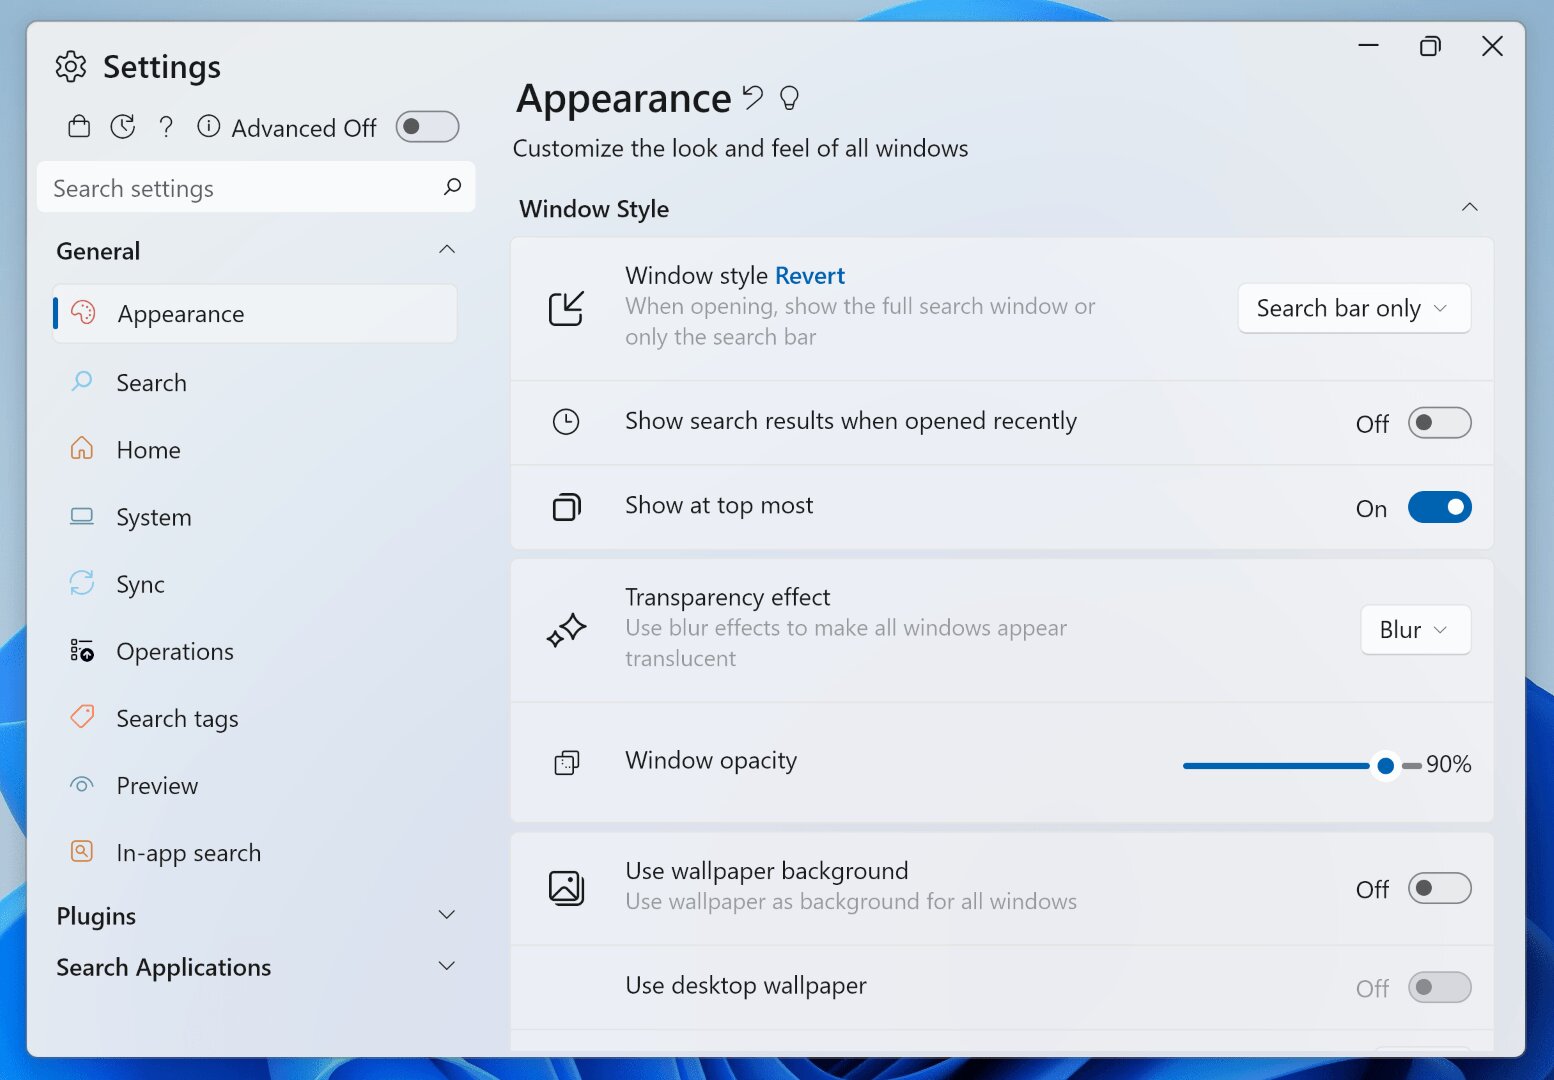Toggle the Use desktop wallpaper switch
1554x1080 pixels.
tap(1439, 987)
